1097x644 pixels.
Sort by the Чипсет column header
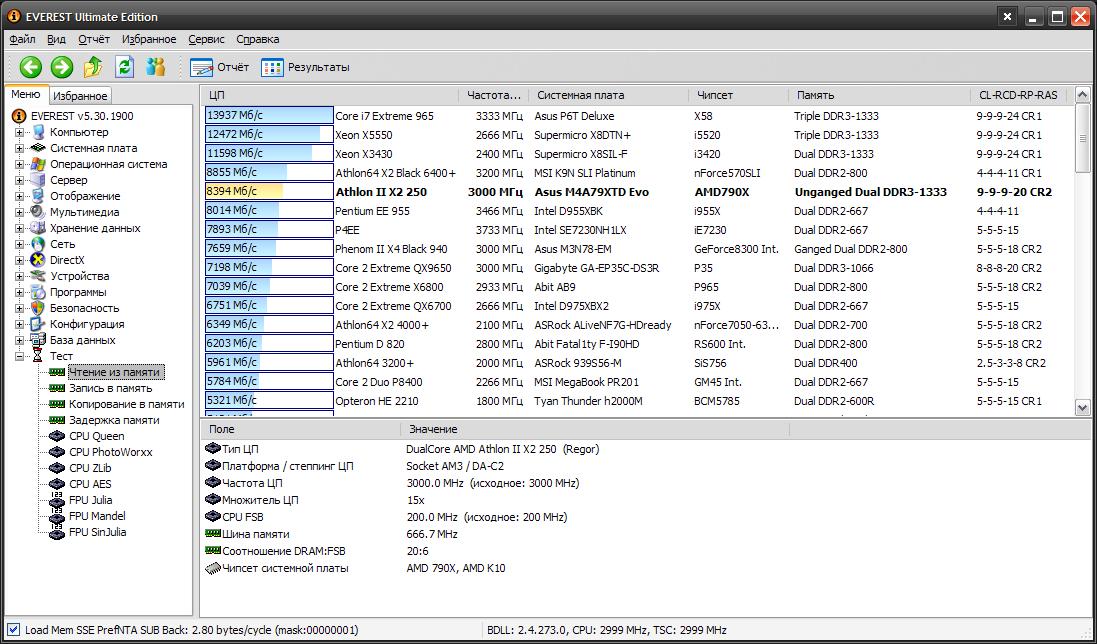739,95
